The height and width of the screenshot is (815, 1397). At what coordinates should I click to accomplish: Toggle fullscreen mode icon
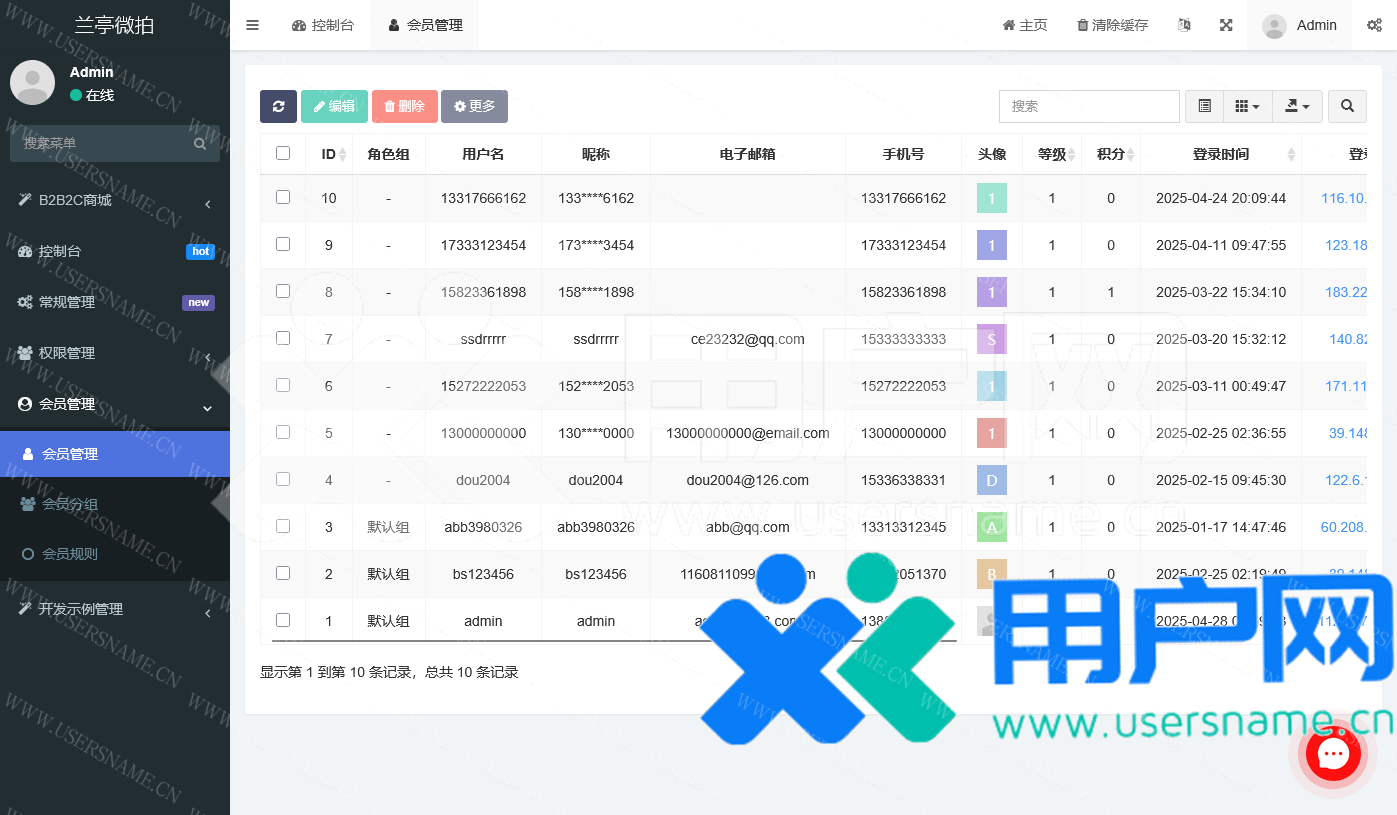[x=1226, y=25]
